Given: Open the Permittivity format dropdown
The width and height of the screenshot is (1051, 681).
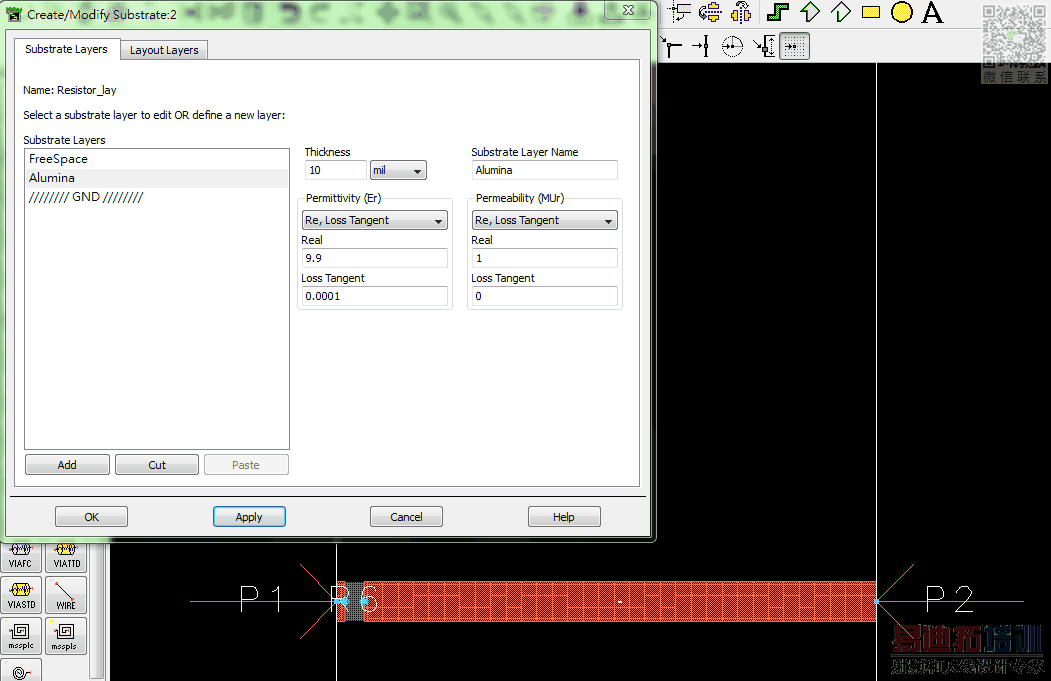Looking at the screenshot, I should click(375, 220).
